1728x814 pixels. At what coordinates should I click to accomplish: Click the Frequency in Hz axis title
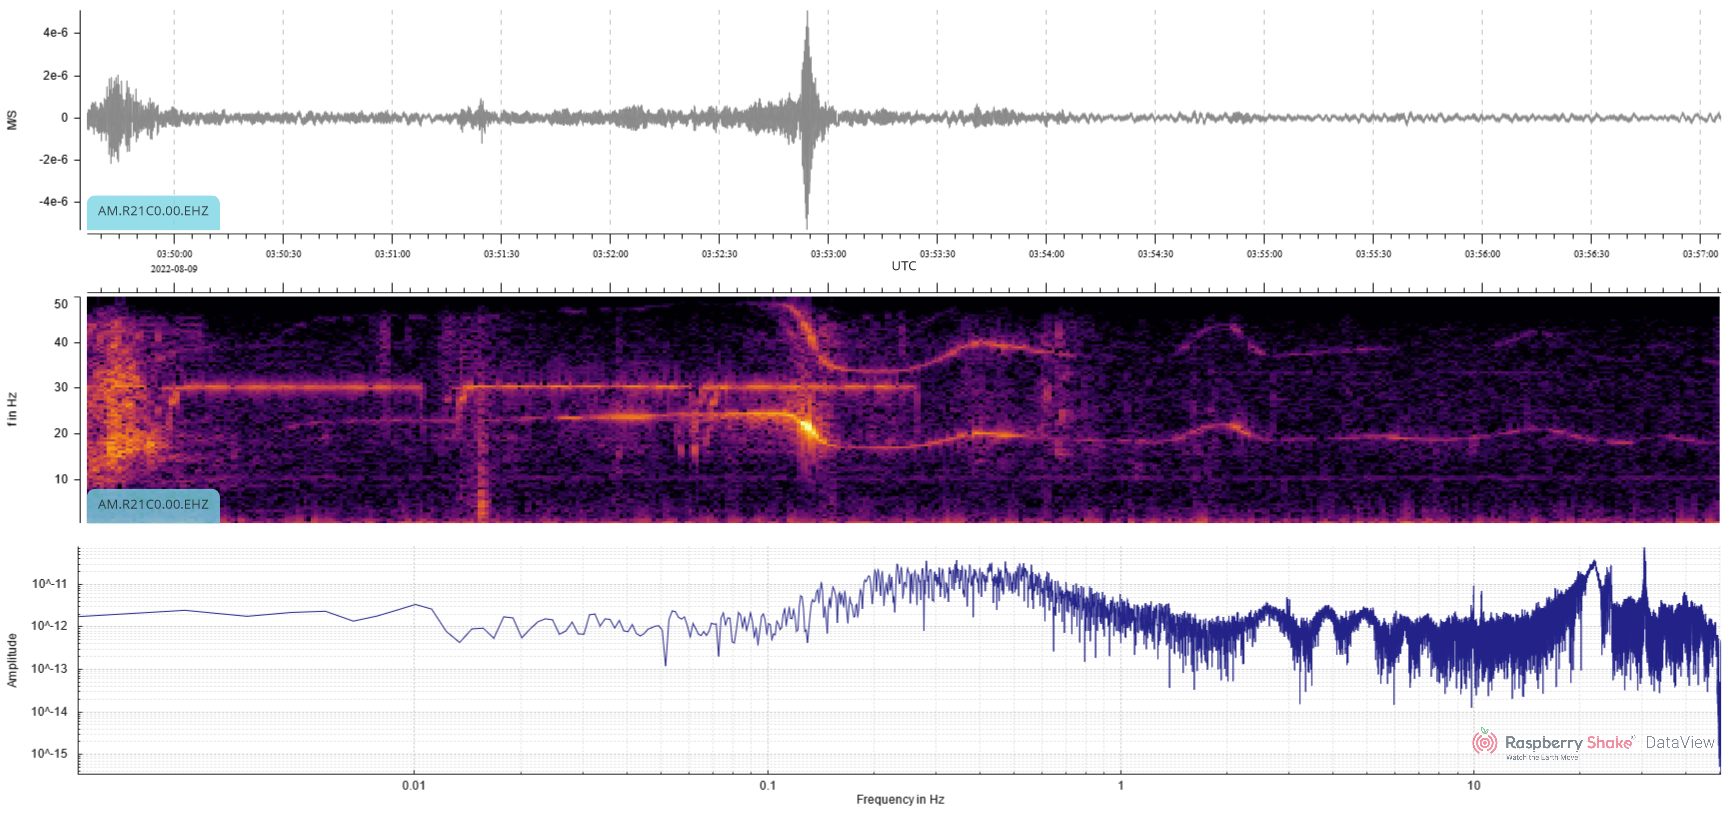click(x=900, y=800)
